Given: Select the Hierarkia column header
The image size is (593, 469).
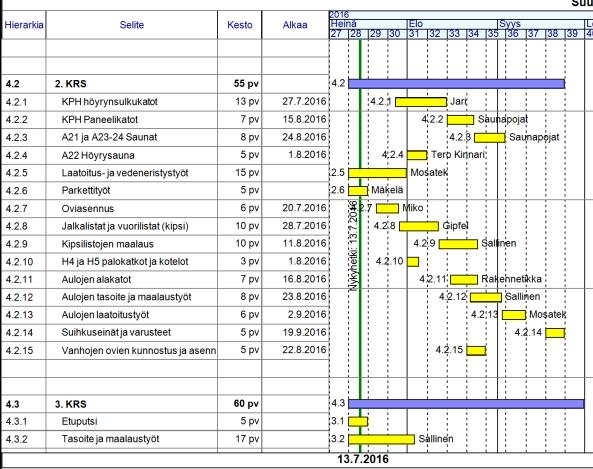Looking at the screenshot, I should [x=24, y=25].
